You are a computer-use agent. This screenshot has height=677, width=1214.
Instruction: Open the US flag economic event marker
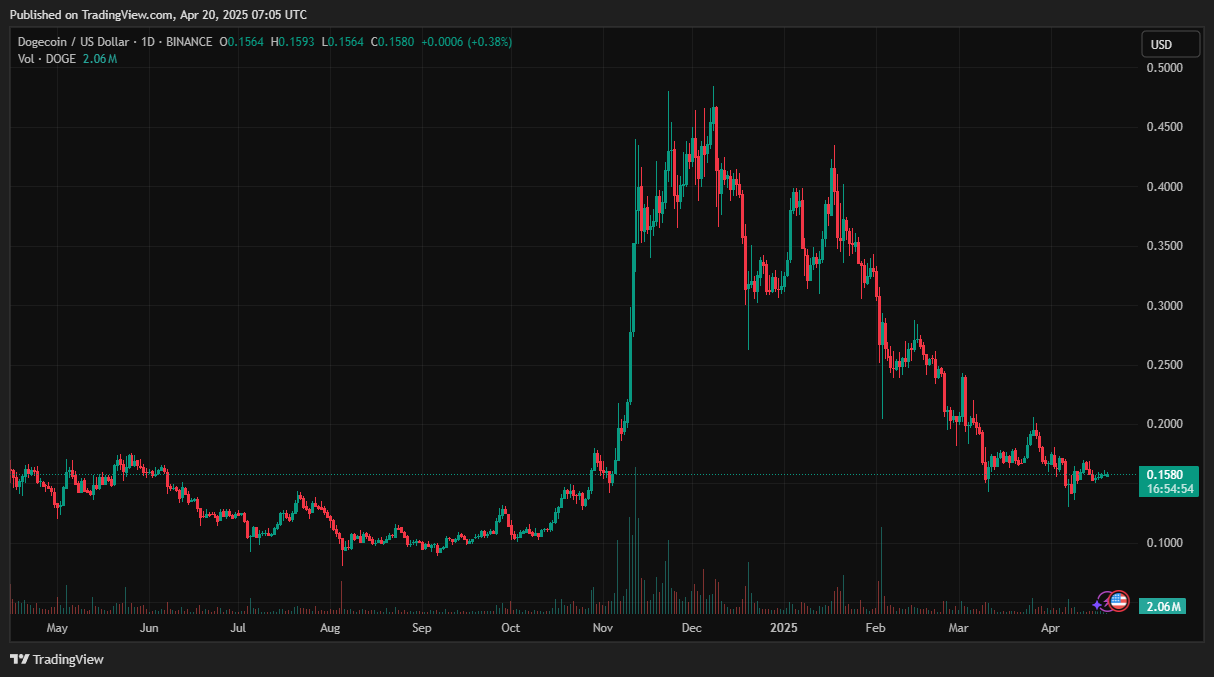[x=1119, y=601]
